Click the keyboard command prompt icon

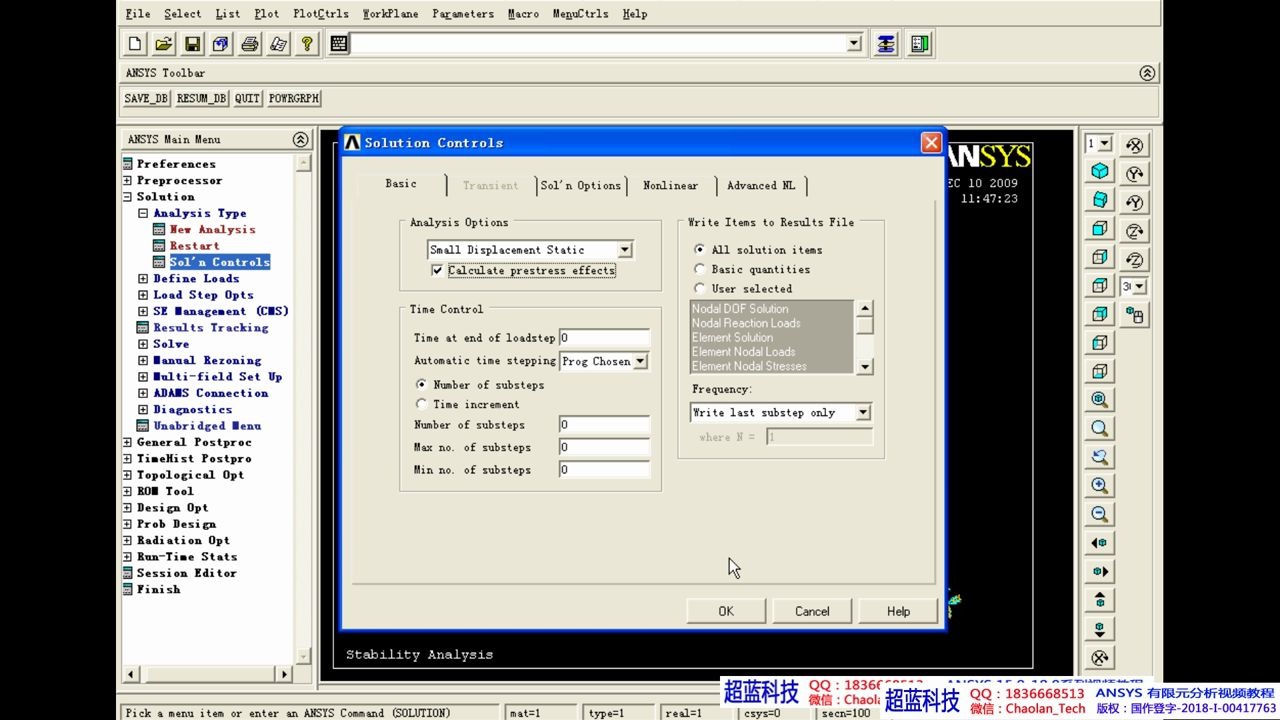point(339,44)
